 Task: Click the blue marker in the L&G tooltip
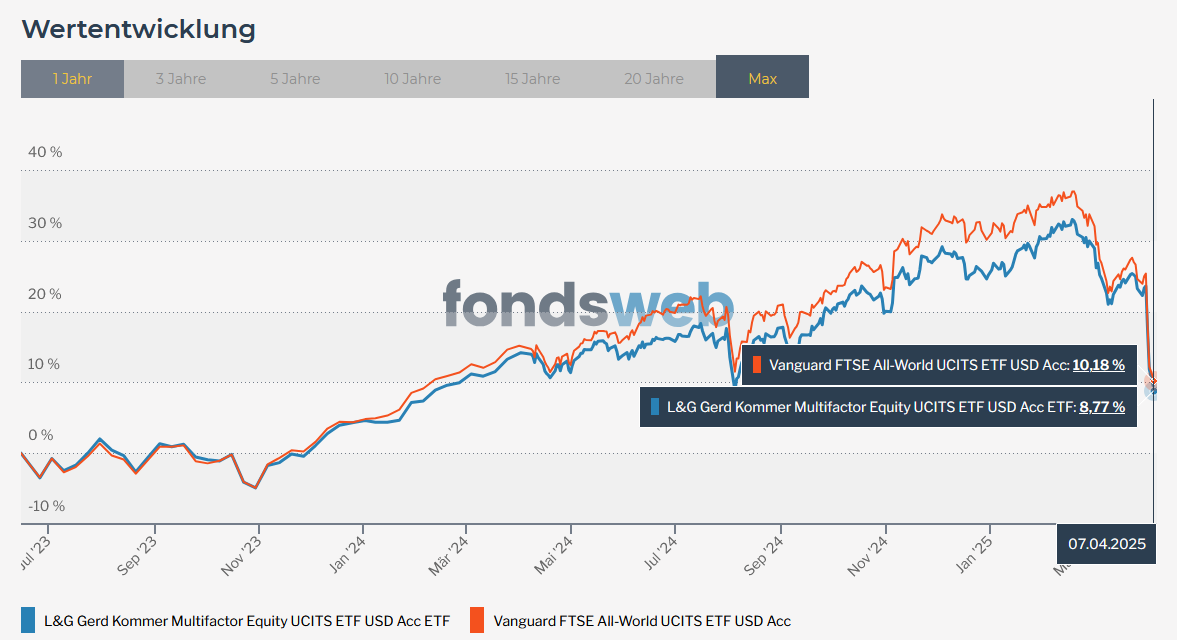tap(656, 407)
